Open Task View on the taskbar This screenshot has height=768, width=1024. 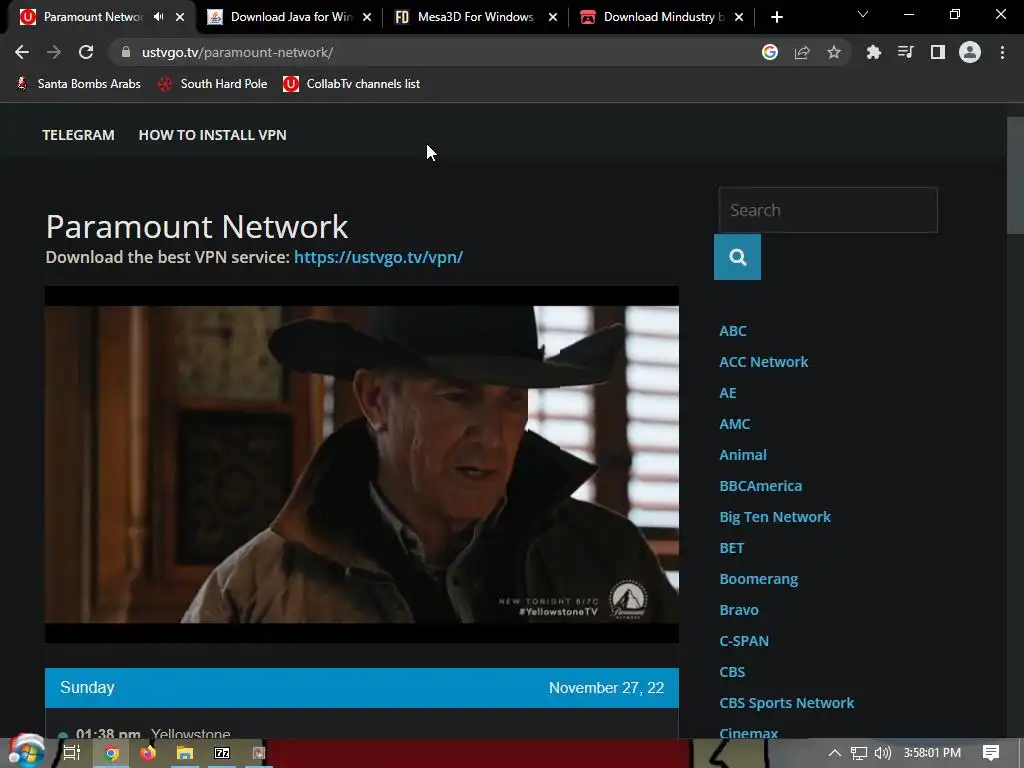(72, 753)
